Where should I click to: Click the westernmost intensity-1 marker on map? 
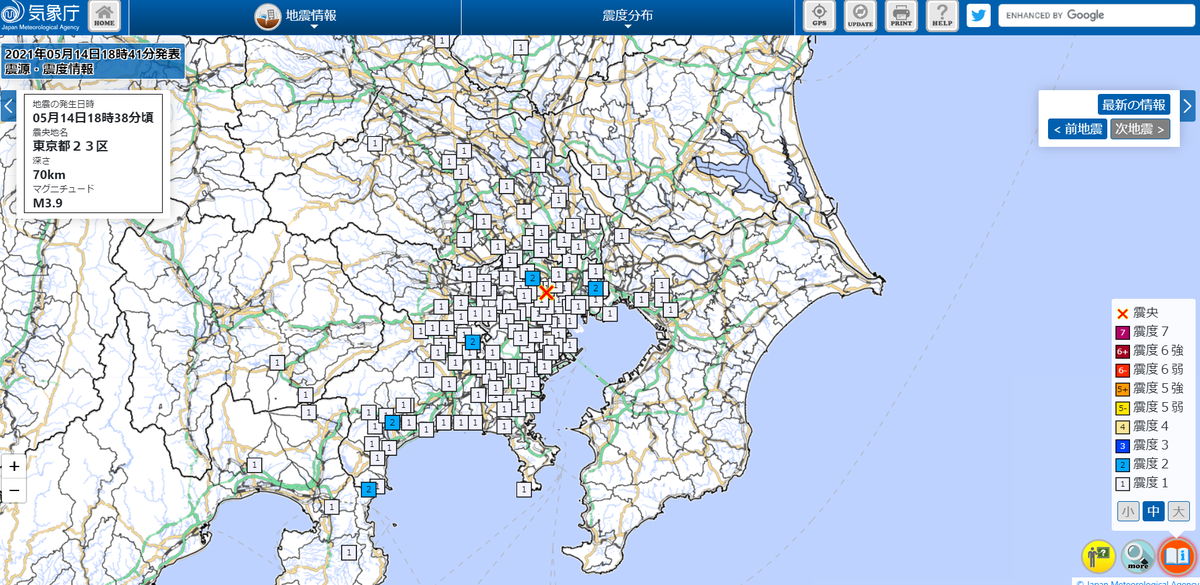pyautogui.click(x=254, y=465)
